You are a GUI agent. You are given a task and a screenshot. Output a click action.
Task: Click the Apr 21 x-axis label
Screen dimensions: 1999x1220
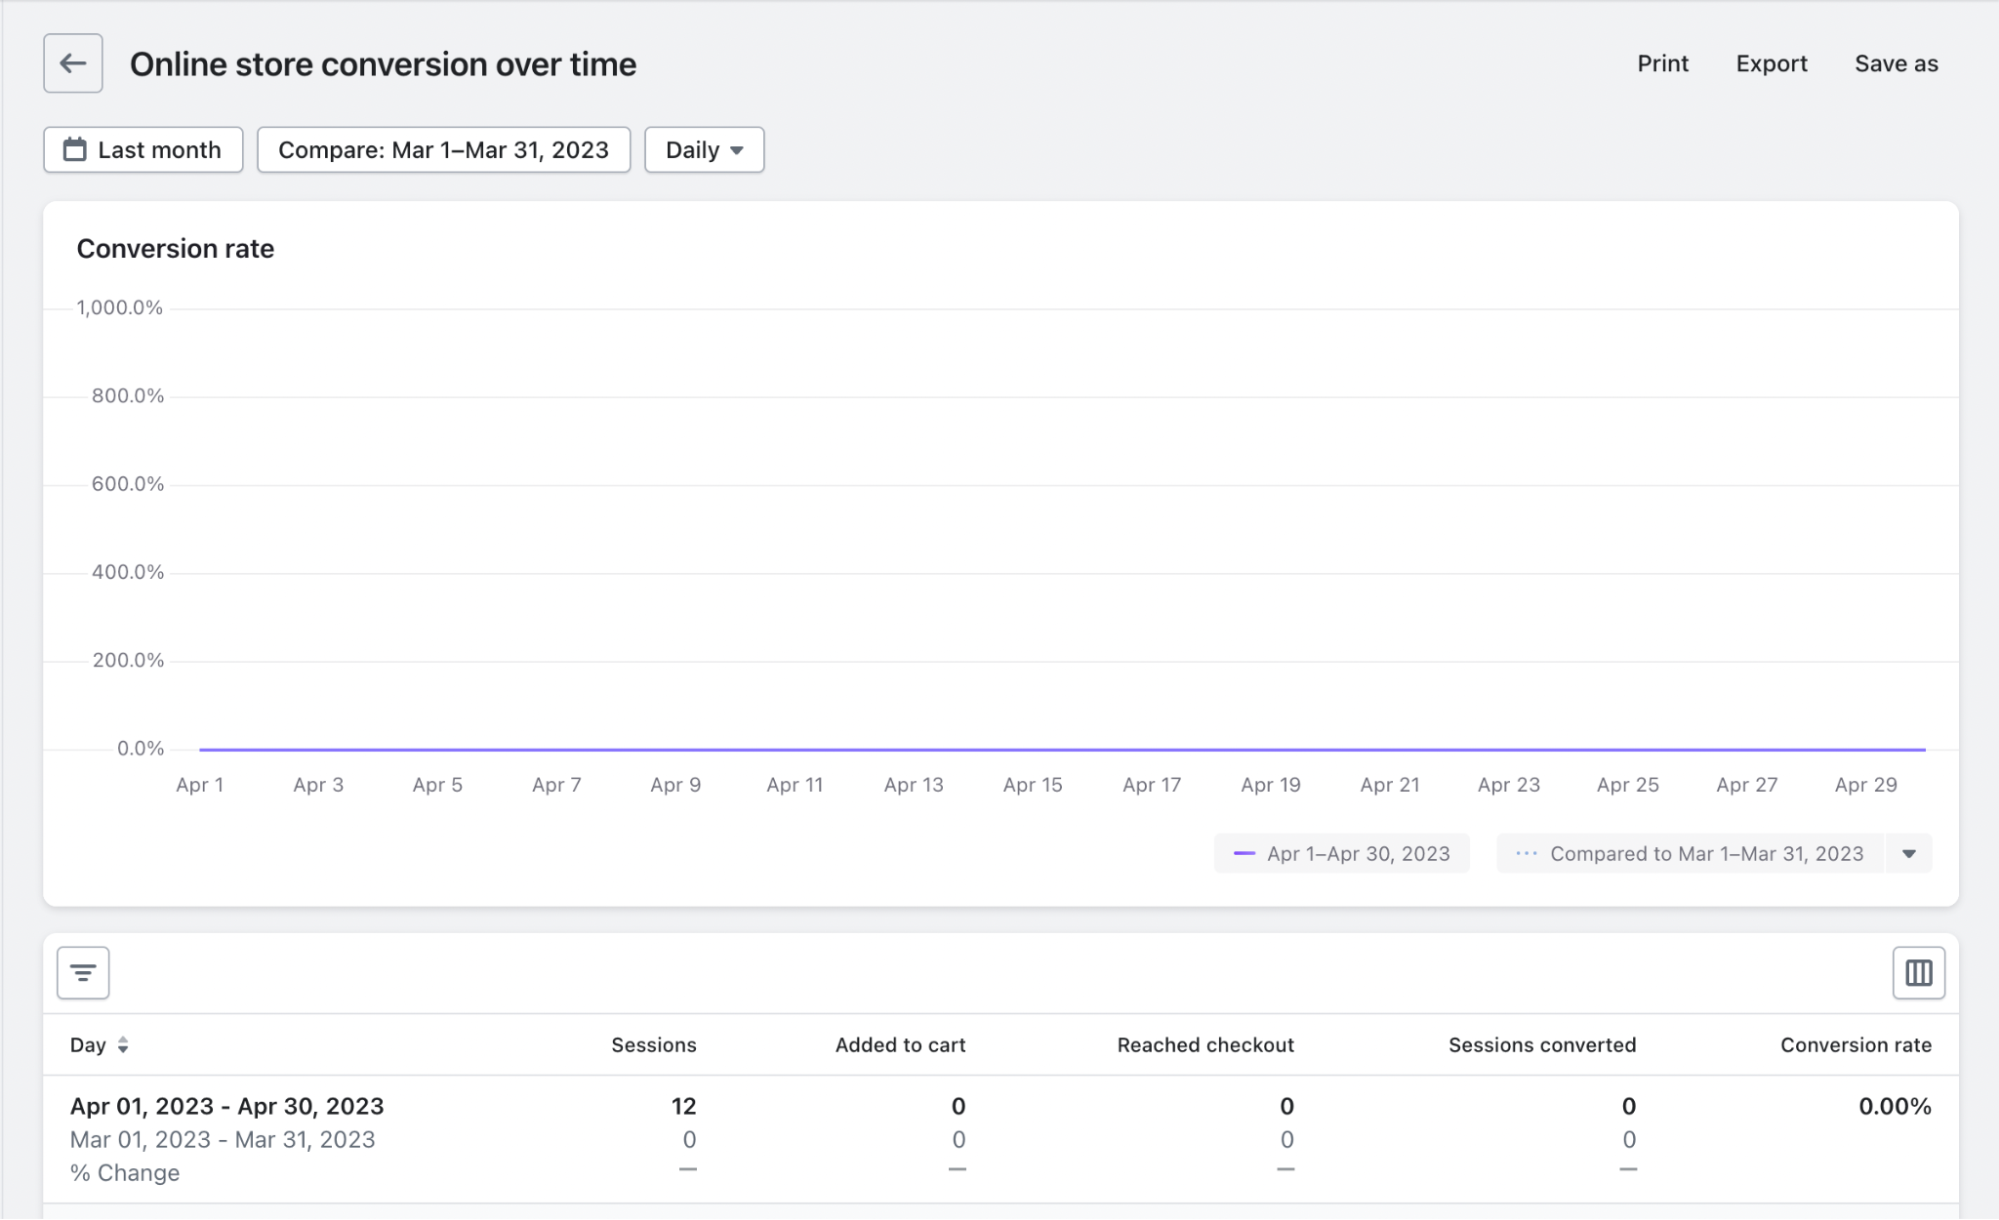[x=1389, y=785]
